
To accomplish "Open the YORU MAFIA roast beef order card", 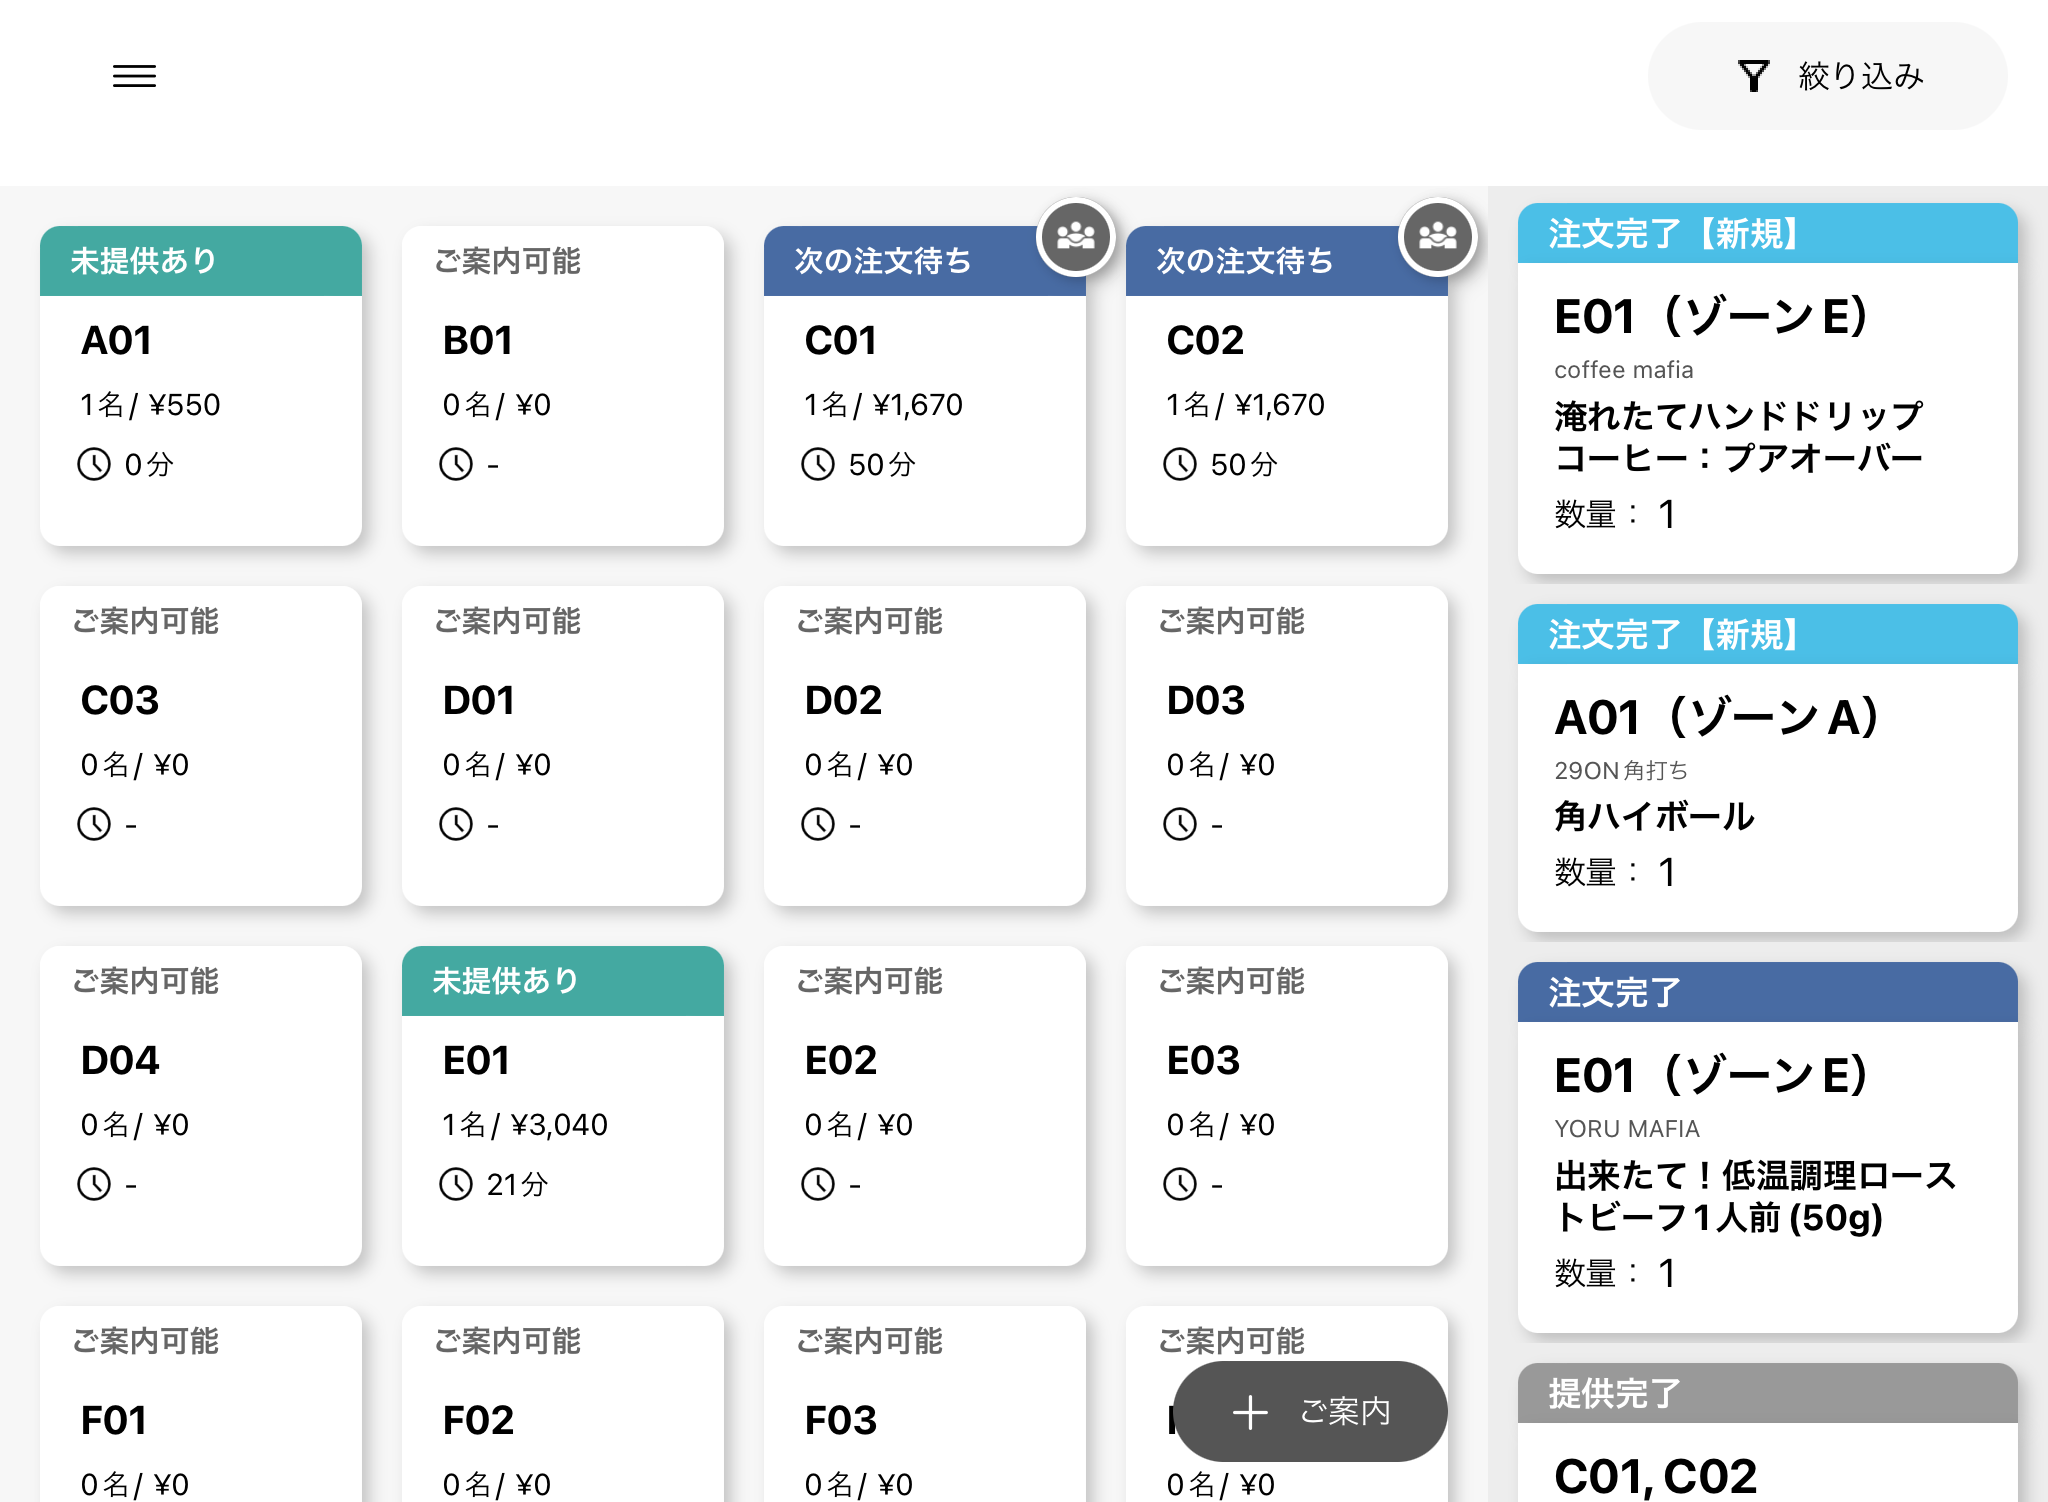I will 1767,1147.
